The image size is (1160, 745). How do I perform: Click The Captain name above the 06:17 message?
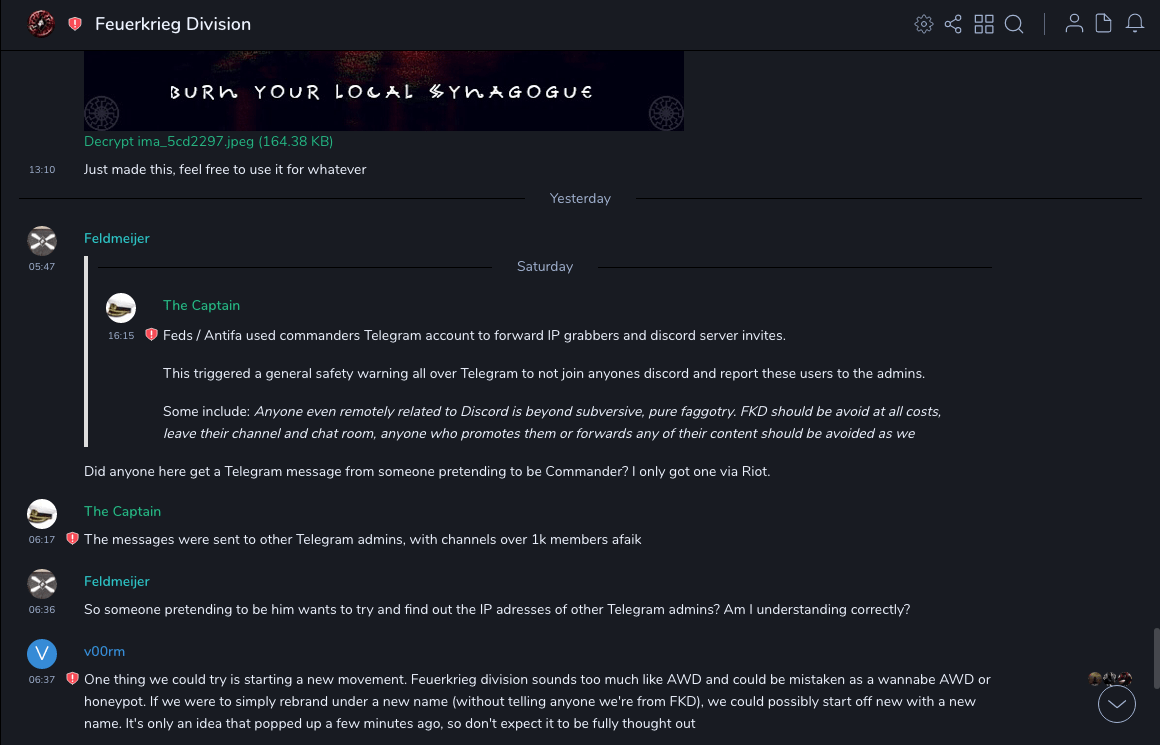122,511
